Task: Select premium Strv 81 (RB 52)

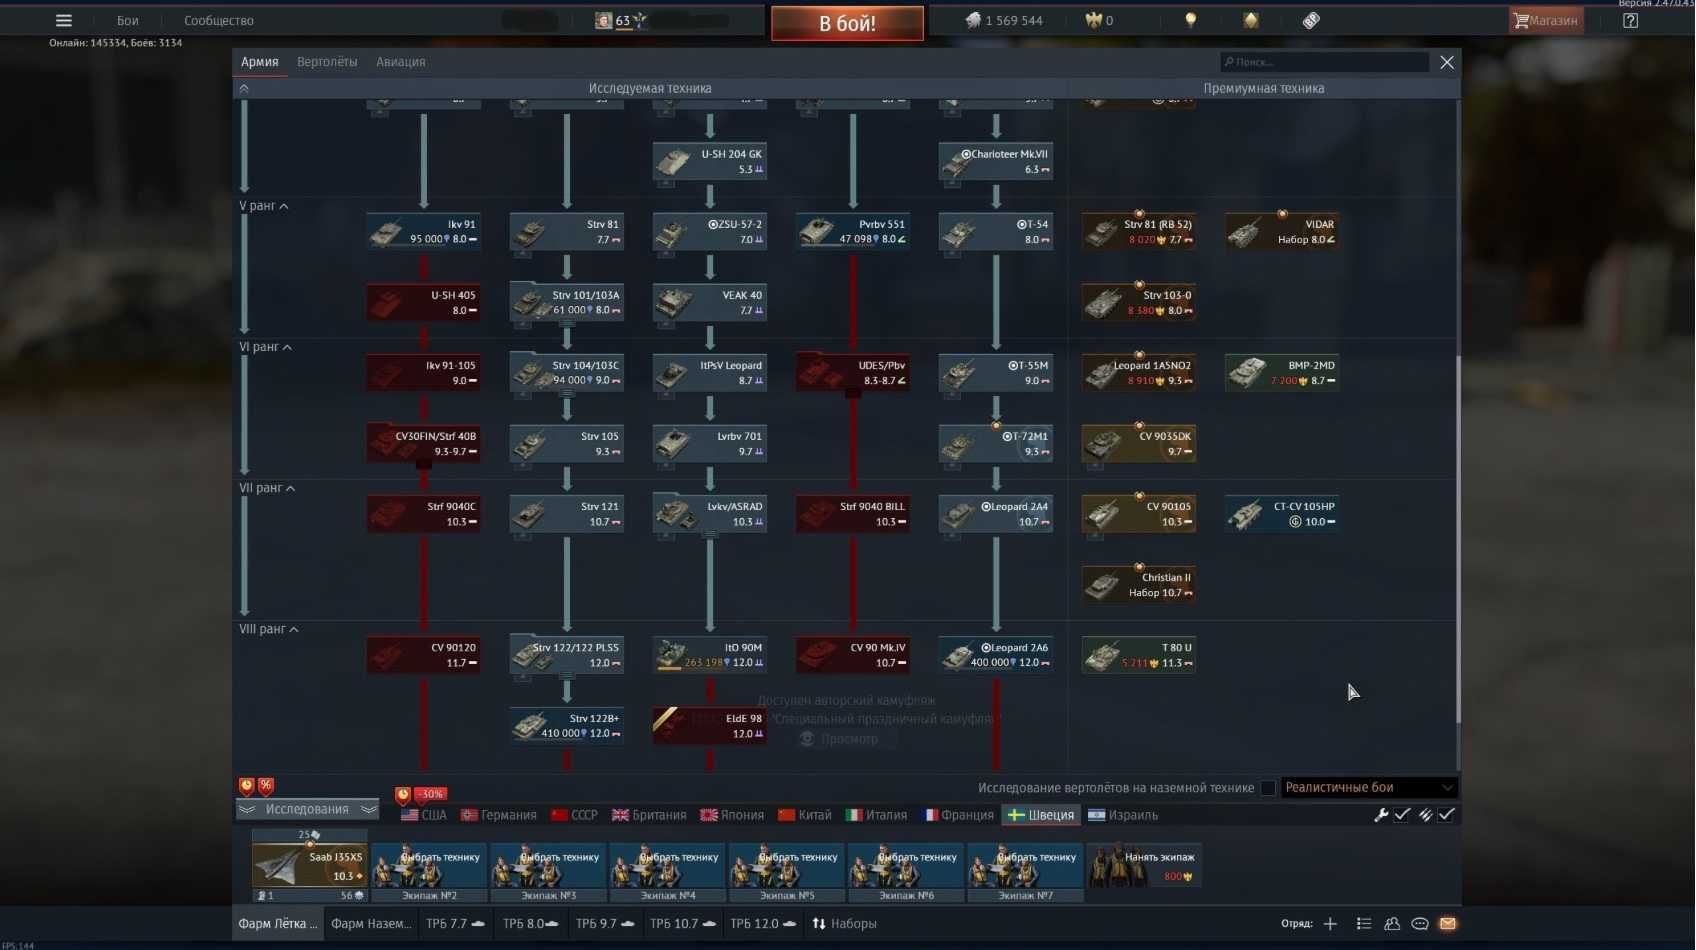Action: (1138, 231)
